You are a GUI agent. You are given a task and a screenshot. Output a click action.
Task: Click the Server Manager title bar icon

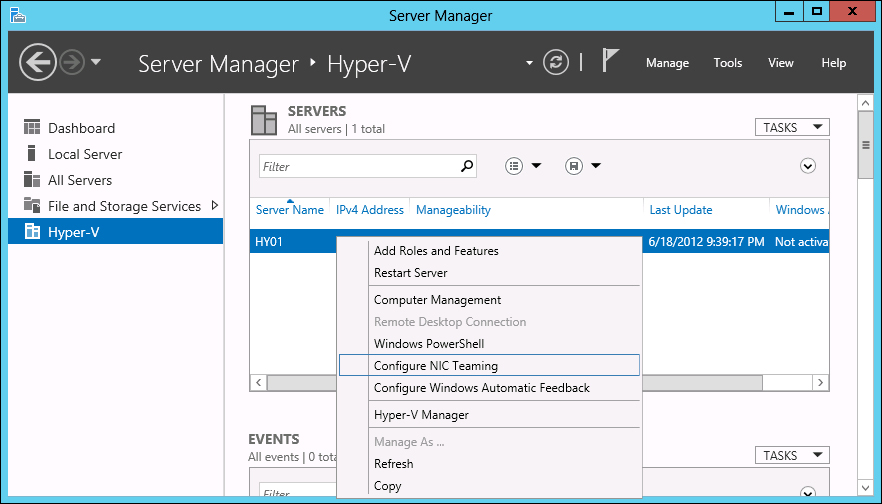(18, 15)
